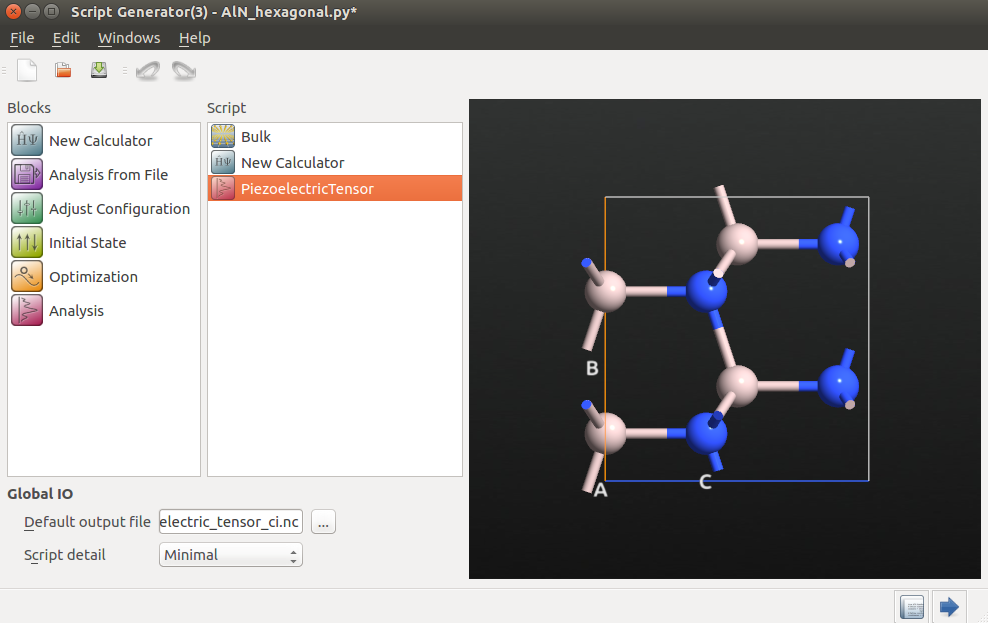Image resolution: width=988 pixels, height=623 pixels.
Task: Click the New script toolbar icon
Action: [26, 70]
